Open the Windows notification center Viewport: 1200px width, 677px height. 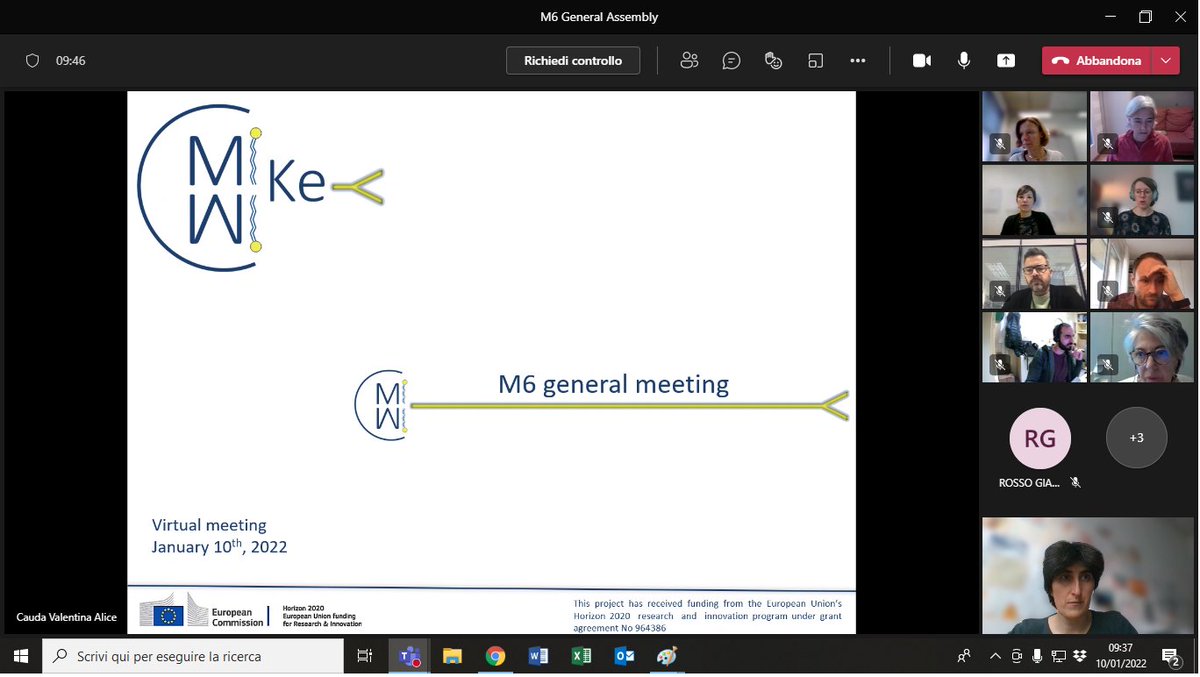[x=1170, y=656]
